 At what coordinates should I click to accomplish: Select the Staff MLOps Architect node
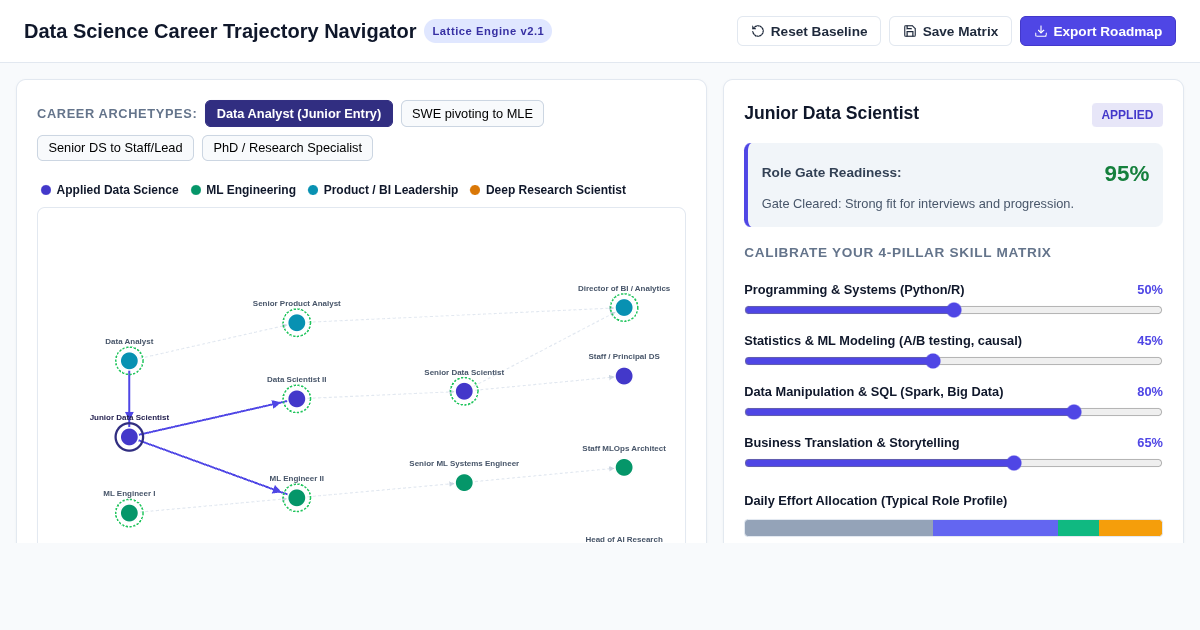[624, 467]
